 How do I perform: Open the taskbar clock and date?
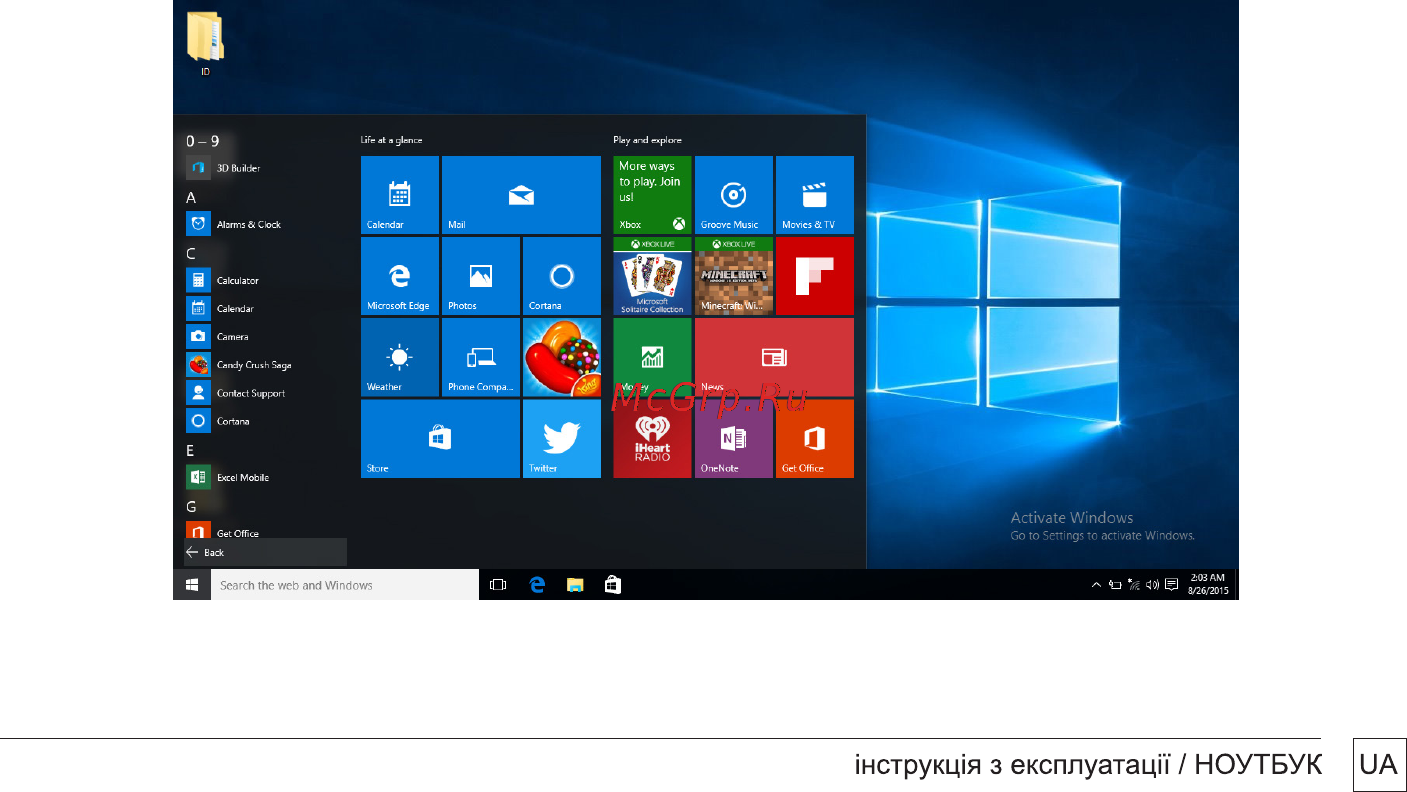pyautogui.click(x=1206, y=585)
